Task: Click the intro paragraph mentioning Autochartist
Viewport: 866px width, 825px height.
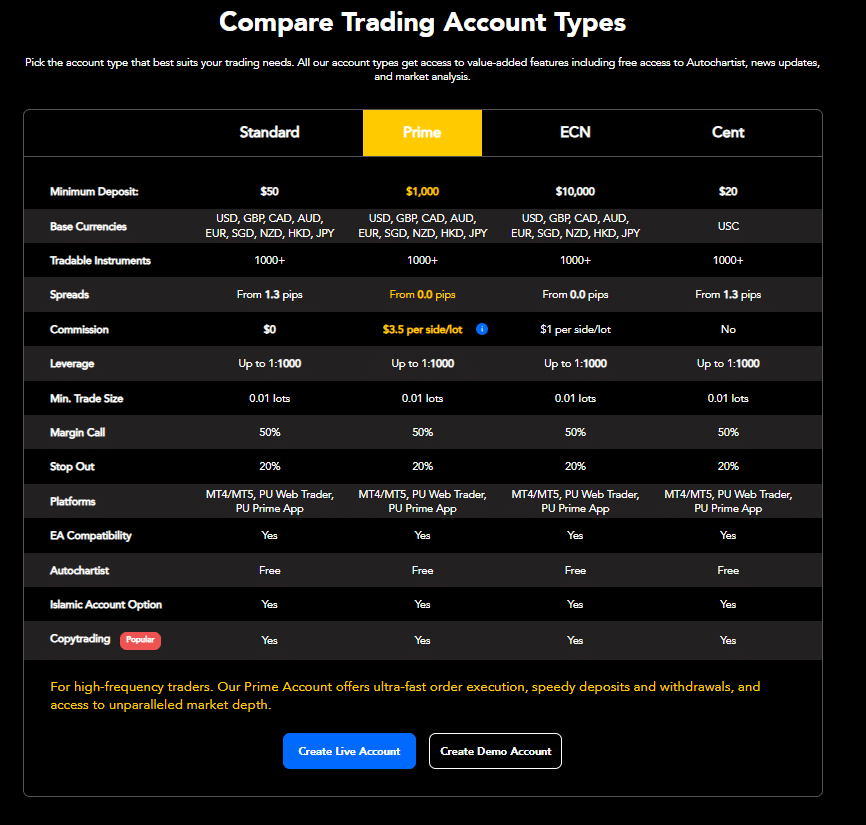Action: pos(423,70)
